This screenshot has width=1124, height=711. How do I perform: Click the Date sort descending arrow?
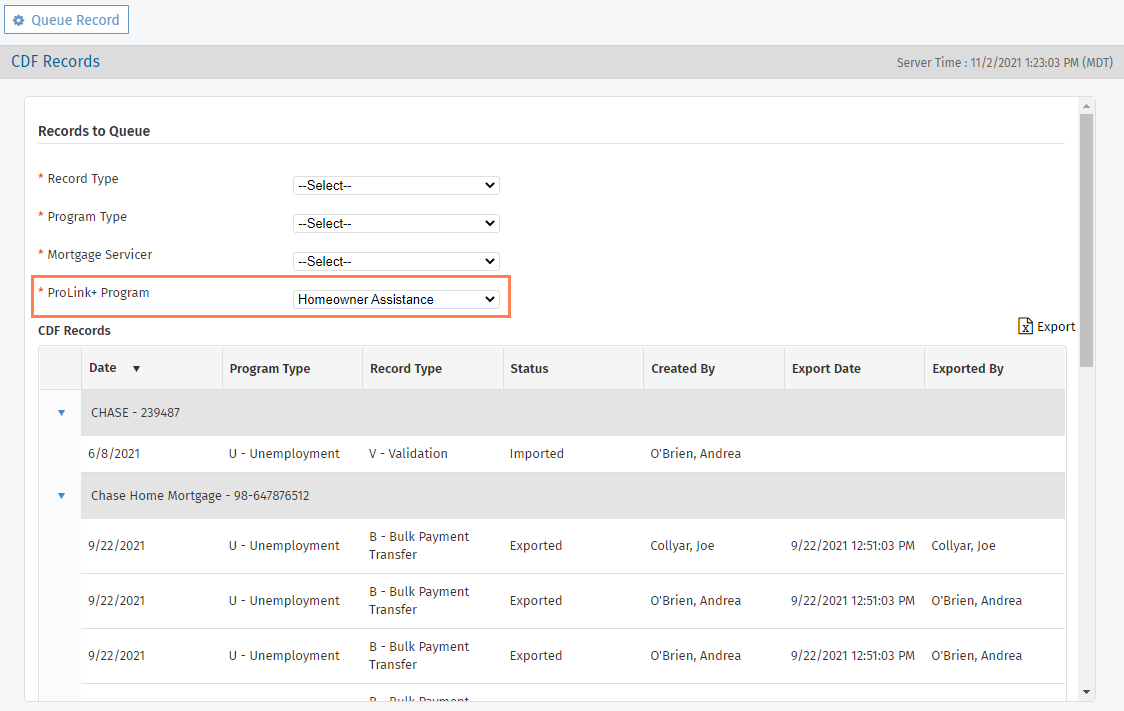click(x=136, y=368)
